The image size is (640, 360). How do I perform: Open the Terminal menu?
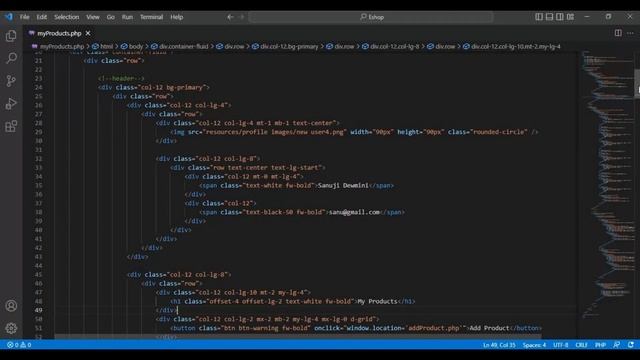coord(151,17)
